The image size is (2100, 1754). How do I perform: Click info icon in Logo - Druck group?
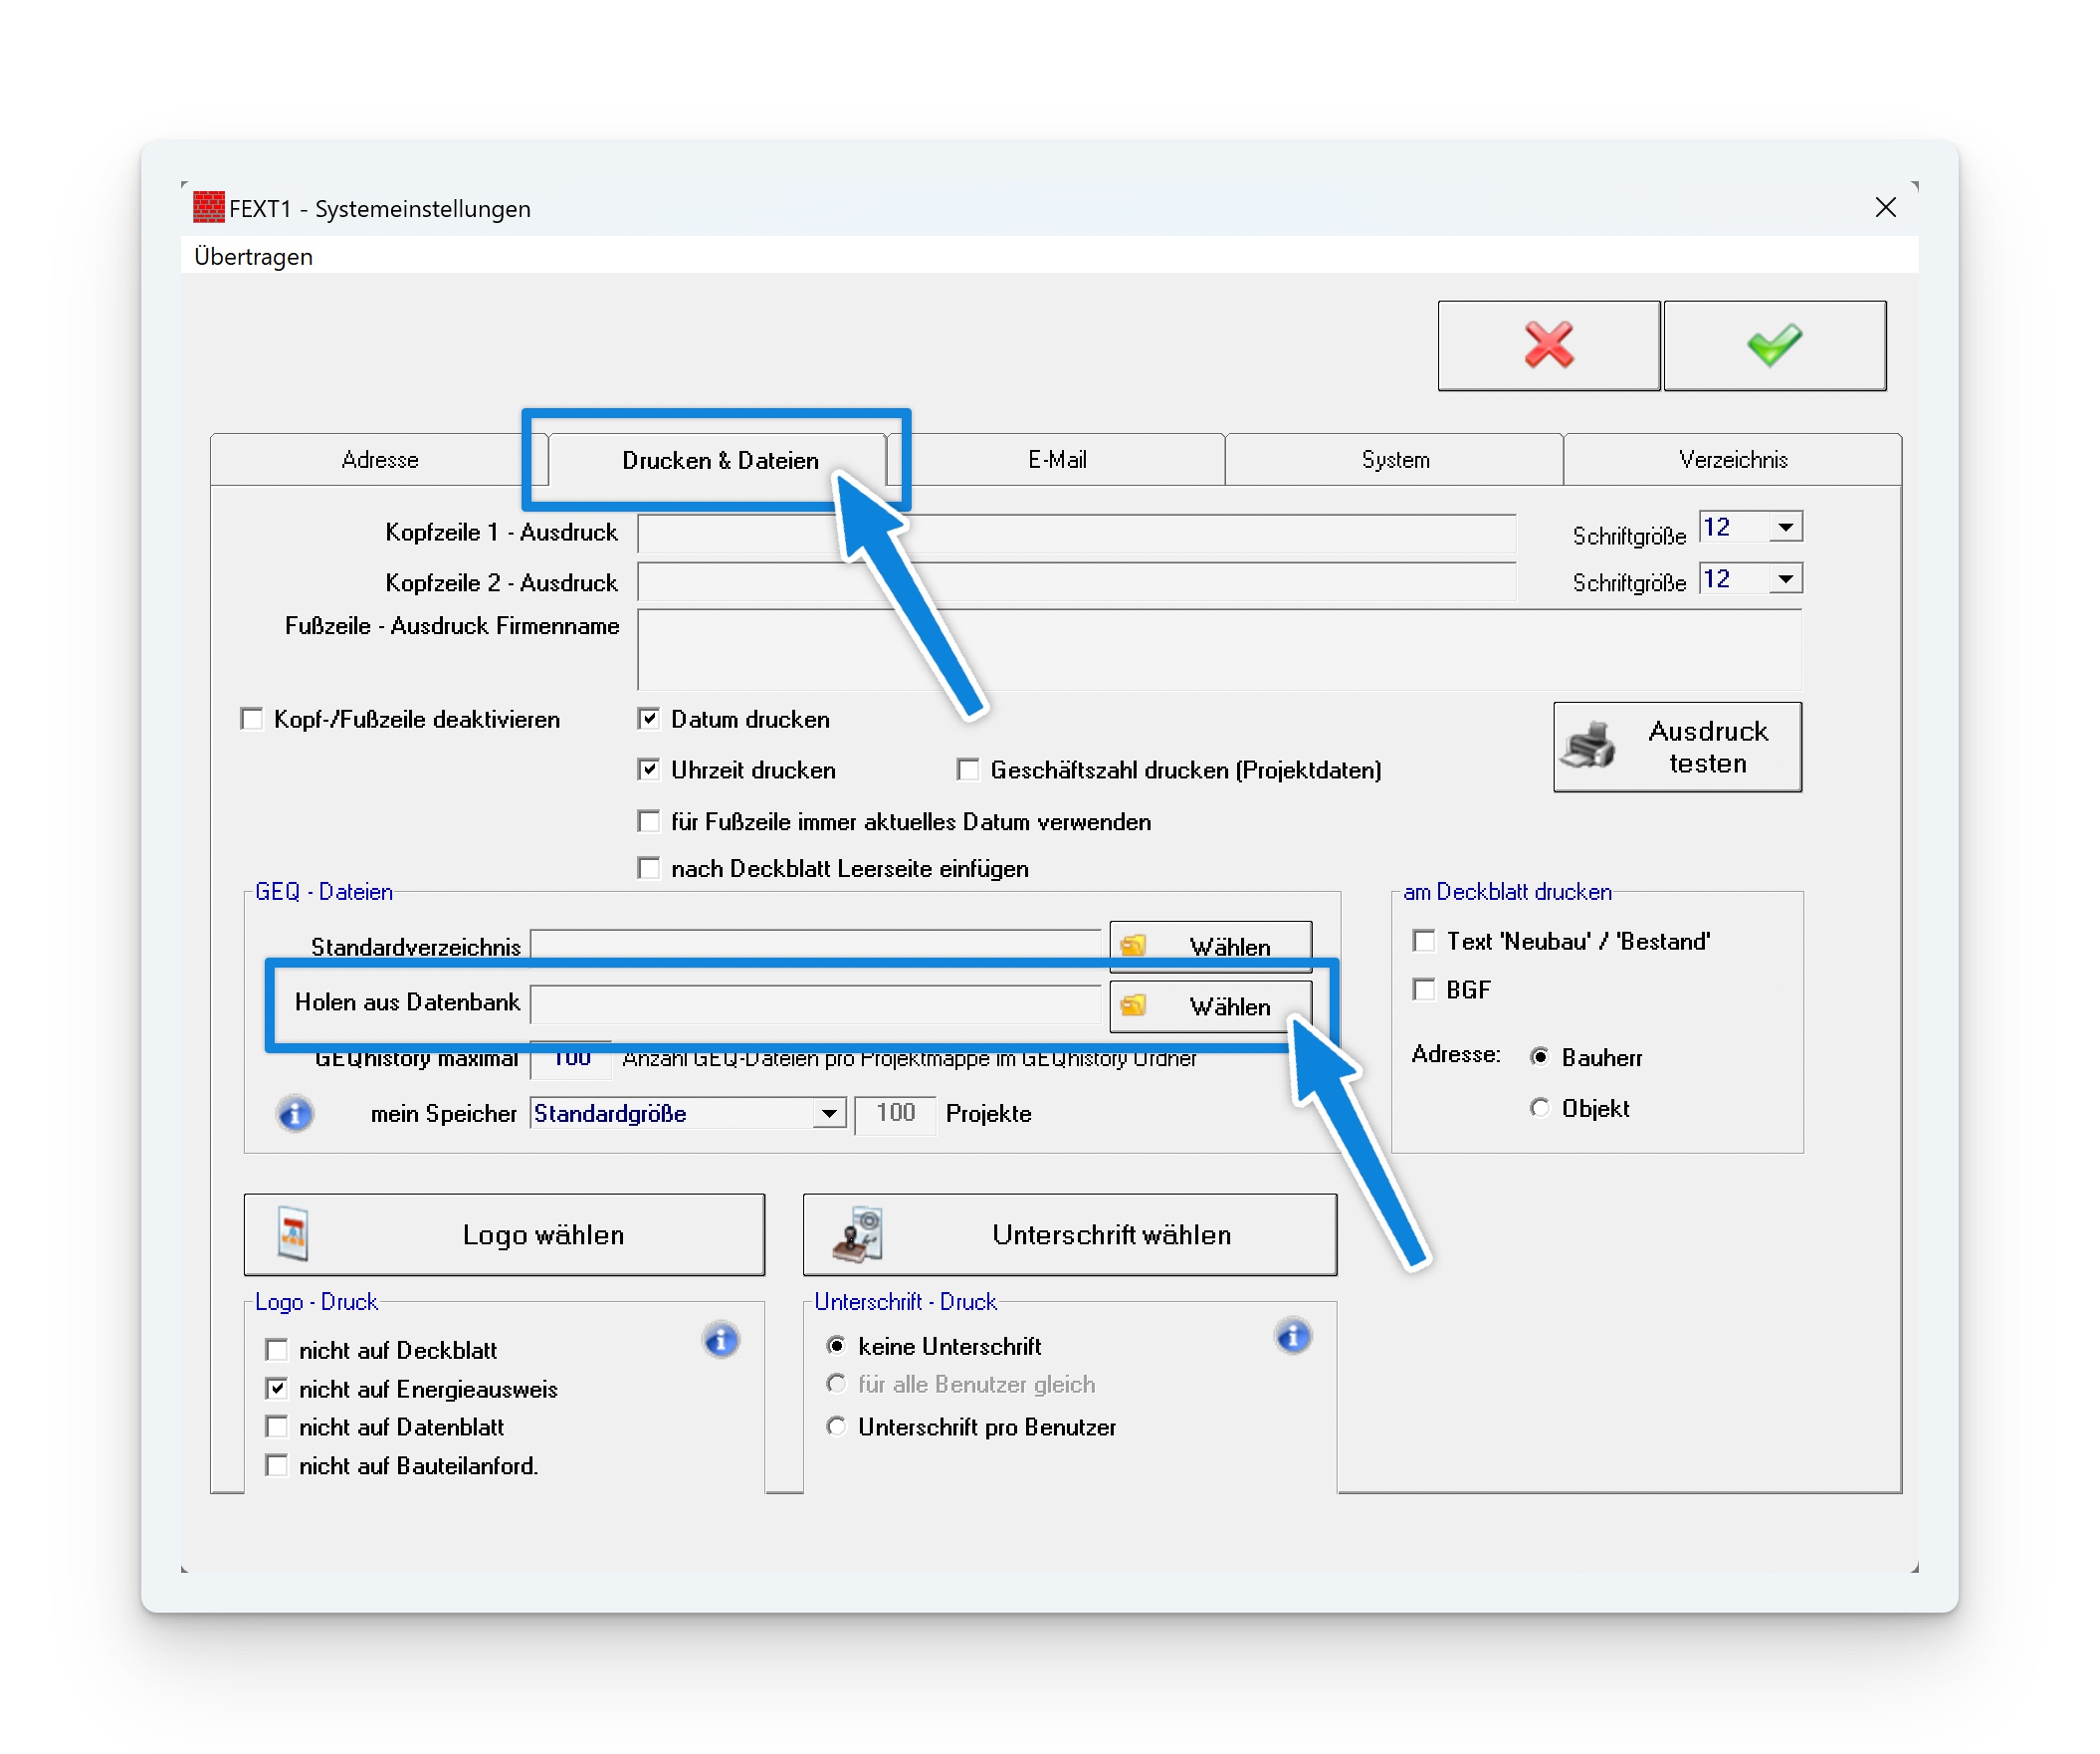(720, 1340)
